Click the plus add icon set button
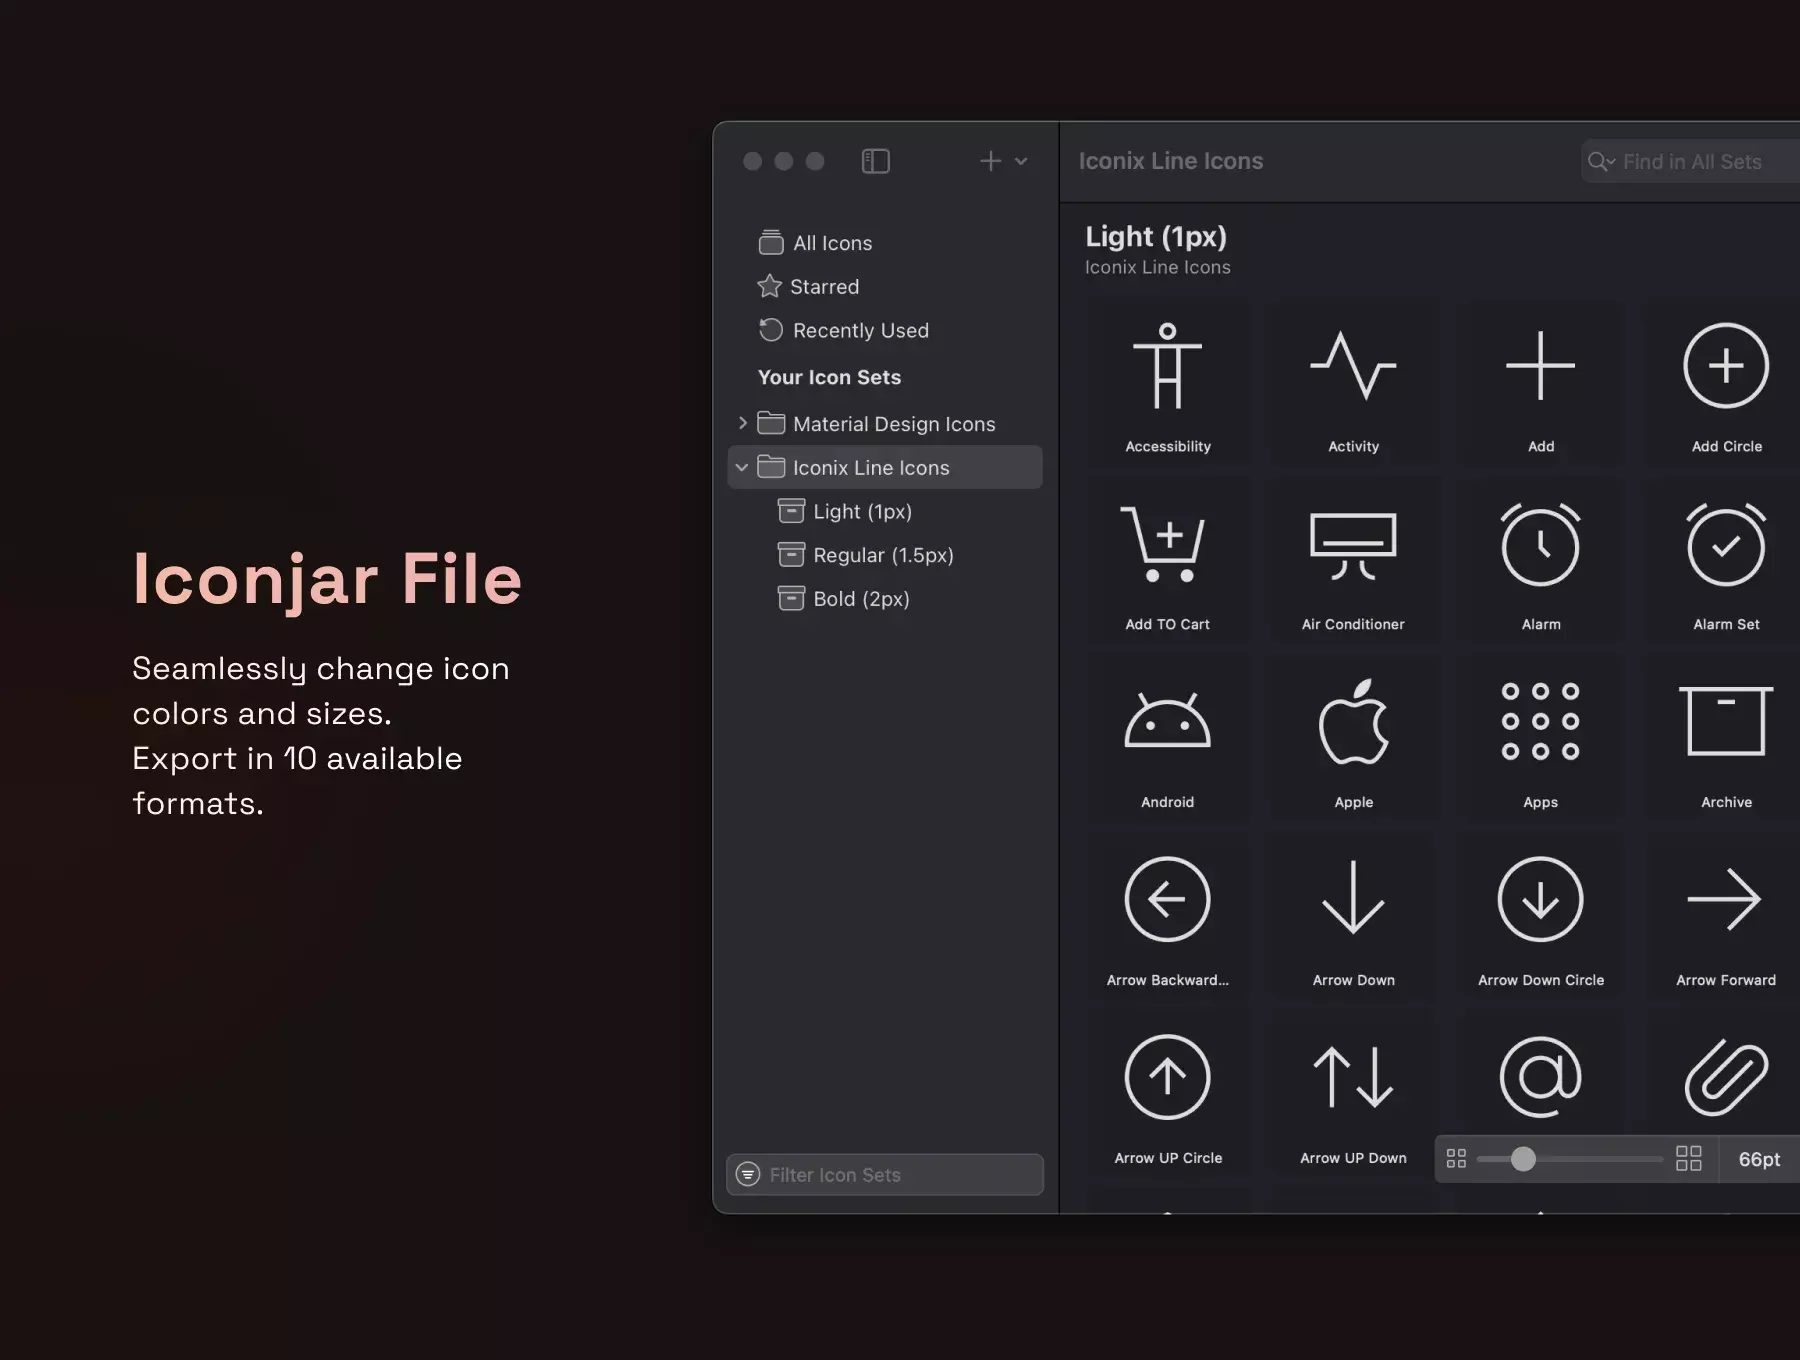This screenshot has height=1360, width=1800. pos(990,161)
